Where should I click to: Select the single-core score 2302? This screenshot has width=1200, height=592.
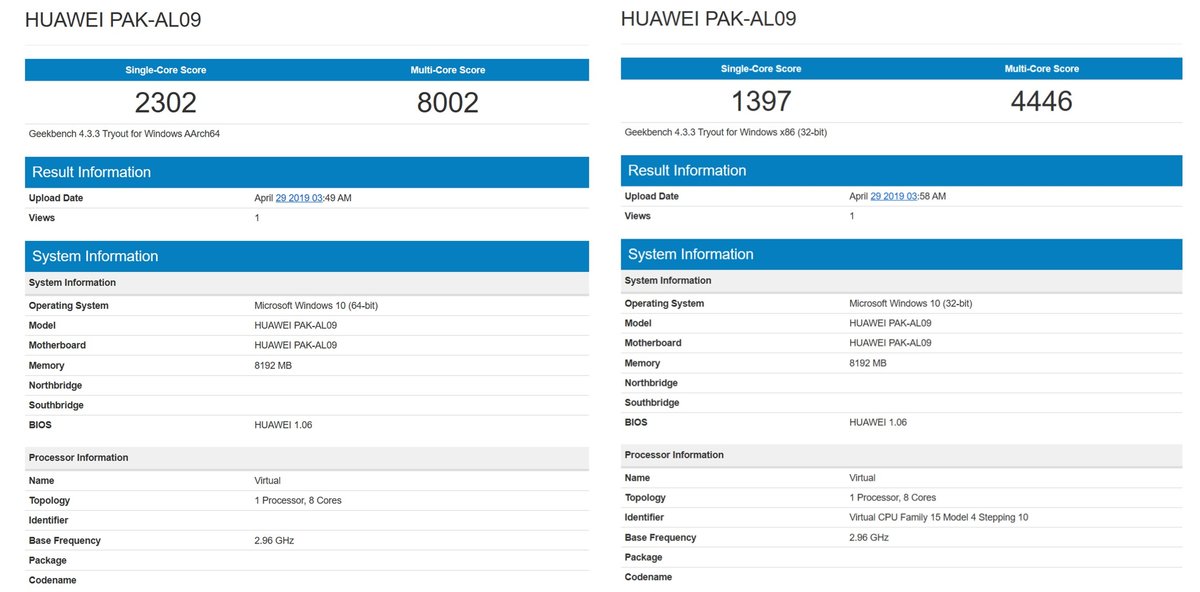pos(166,102)
